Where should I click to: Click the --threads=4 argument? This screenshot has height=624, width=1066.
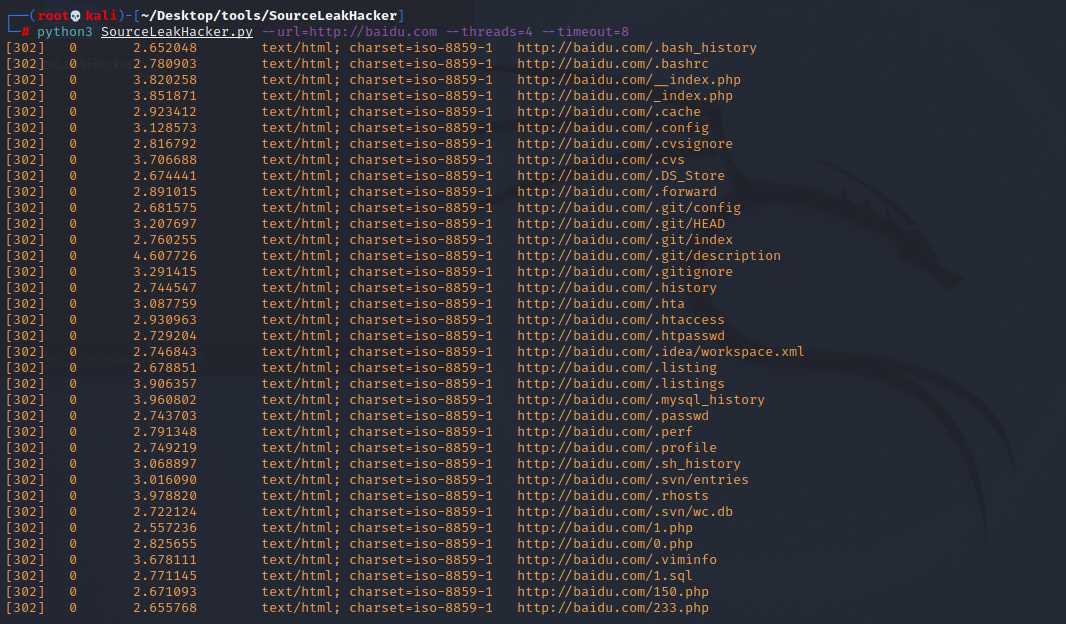[489, 32]
